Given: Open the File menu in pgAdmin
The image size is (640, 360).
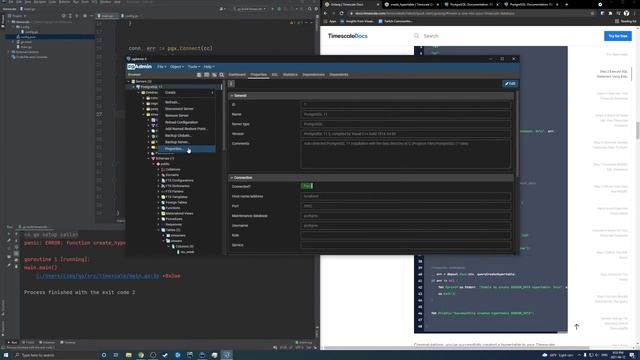Looking at the screenshot, I should point(162,67).
